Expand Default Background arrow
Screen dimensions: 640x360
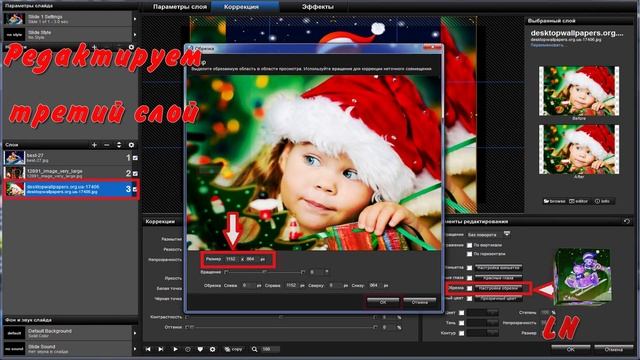coord(135,333)
